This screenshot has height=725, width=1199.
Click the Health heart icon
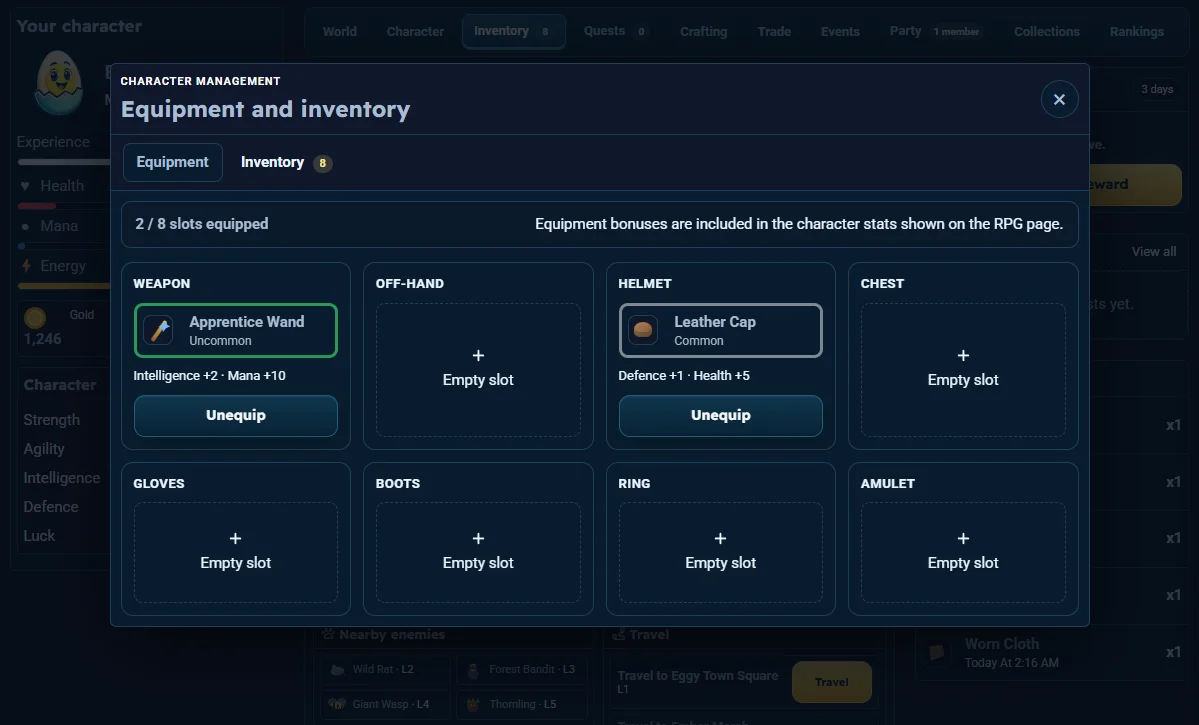pyautogui.click(x=25, y=186)
